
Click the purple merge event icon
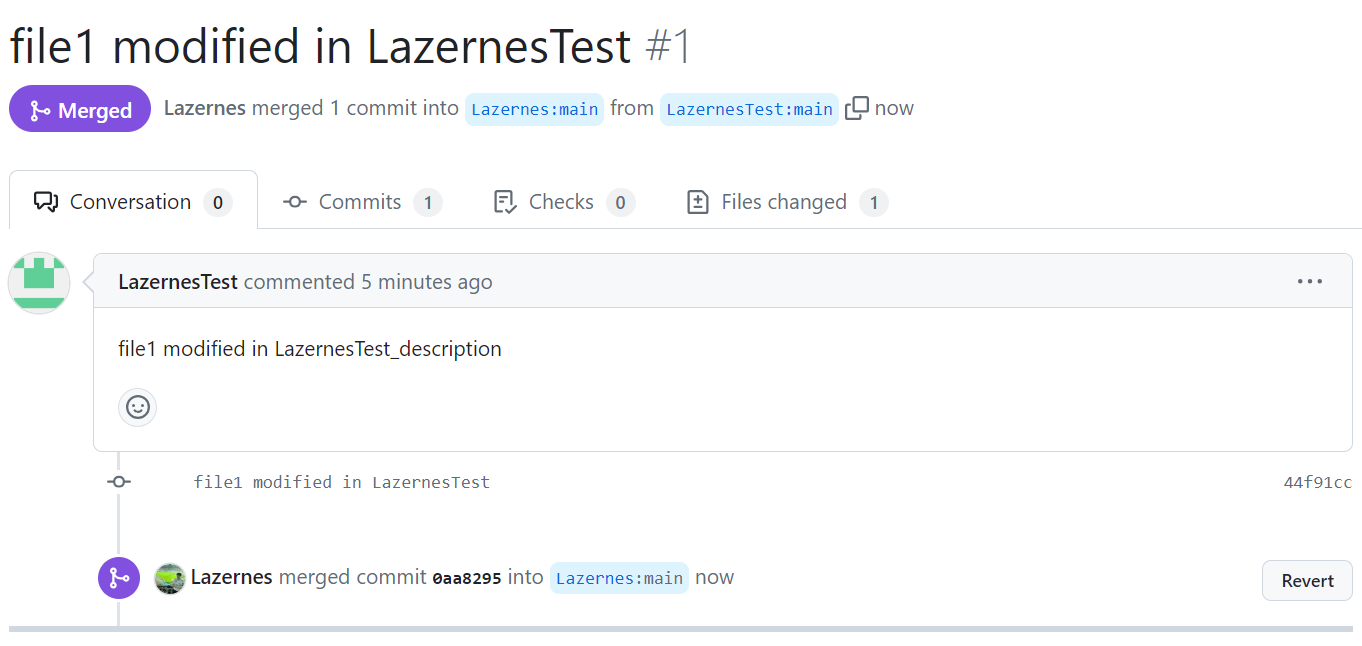point(119,578)
